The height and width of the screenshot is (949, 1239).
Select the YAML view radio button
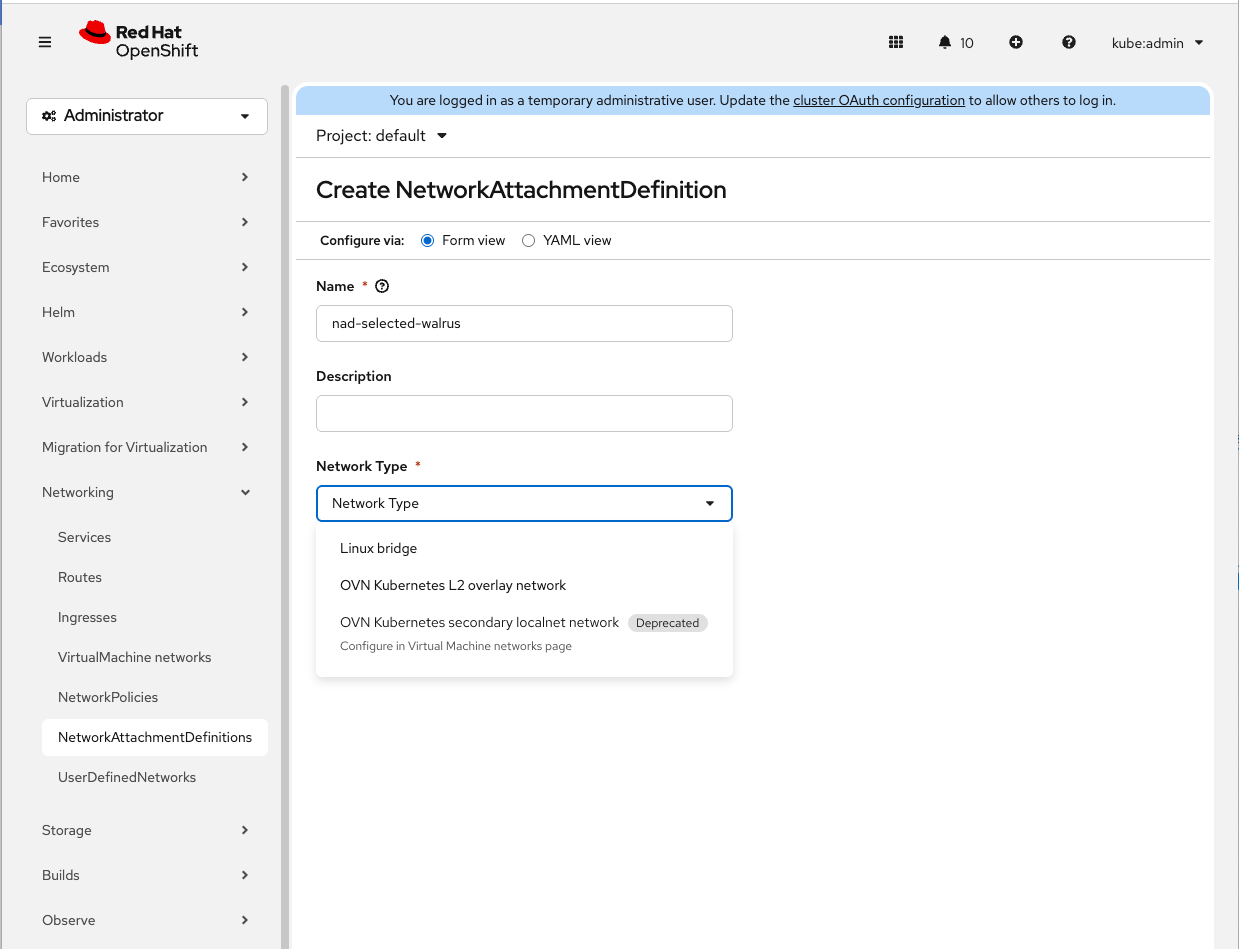coord(529,241)
